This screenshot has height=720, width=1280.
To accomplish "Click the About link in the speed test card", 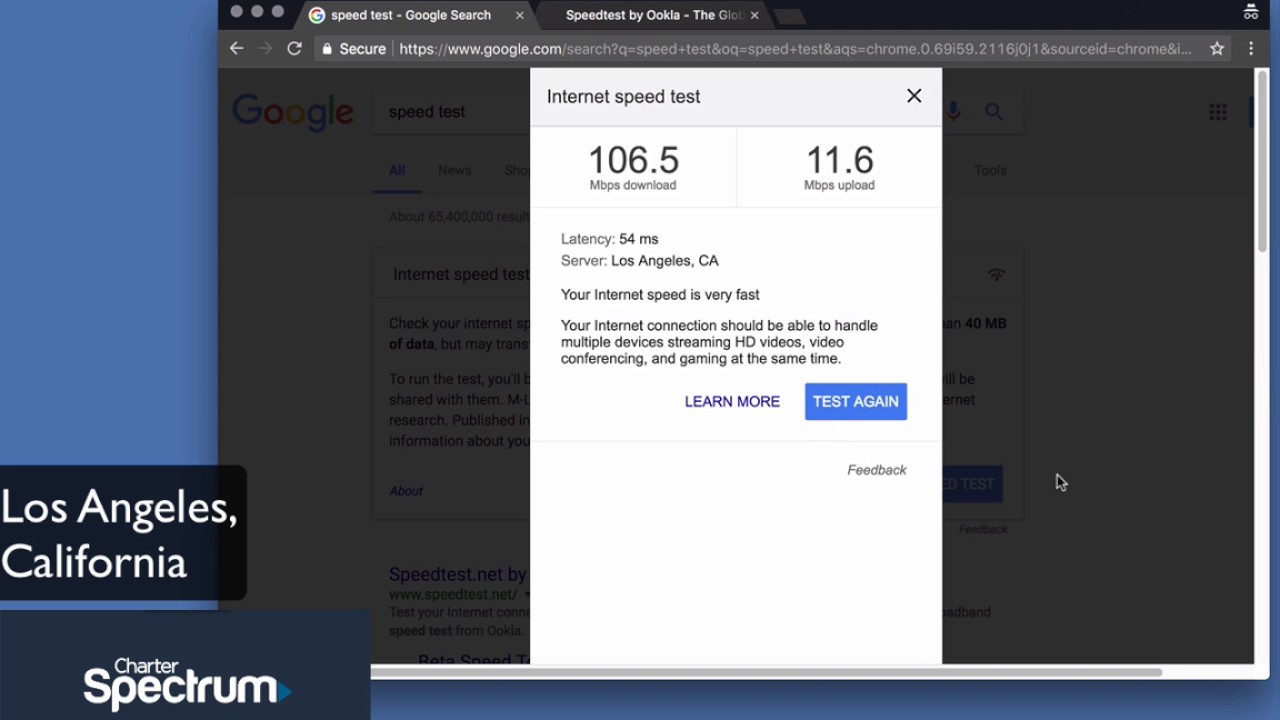I will tap(406, 491).
